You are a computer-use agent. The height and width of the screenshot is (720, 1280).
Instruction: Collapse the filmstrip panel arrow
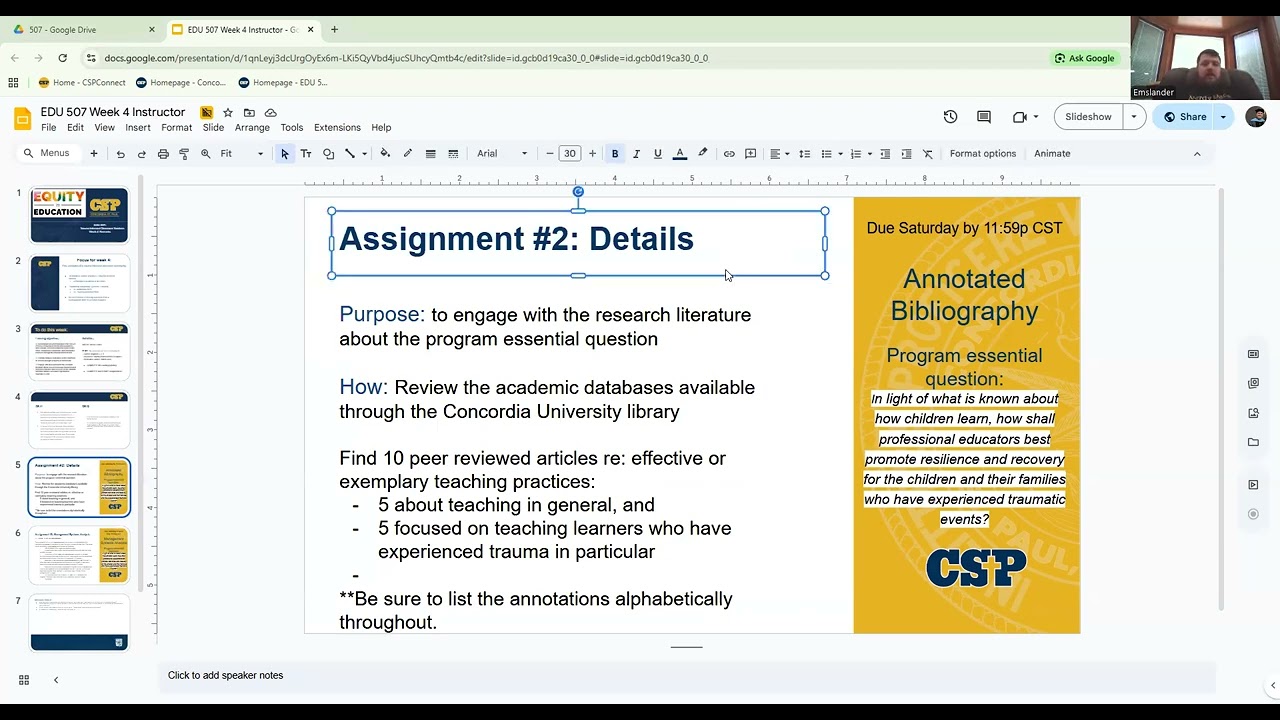(56, 680)
